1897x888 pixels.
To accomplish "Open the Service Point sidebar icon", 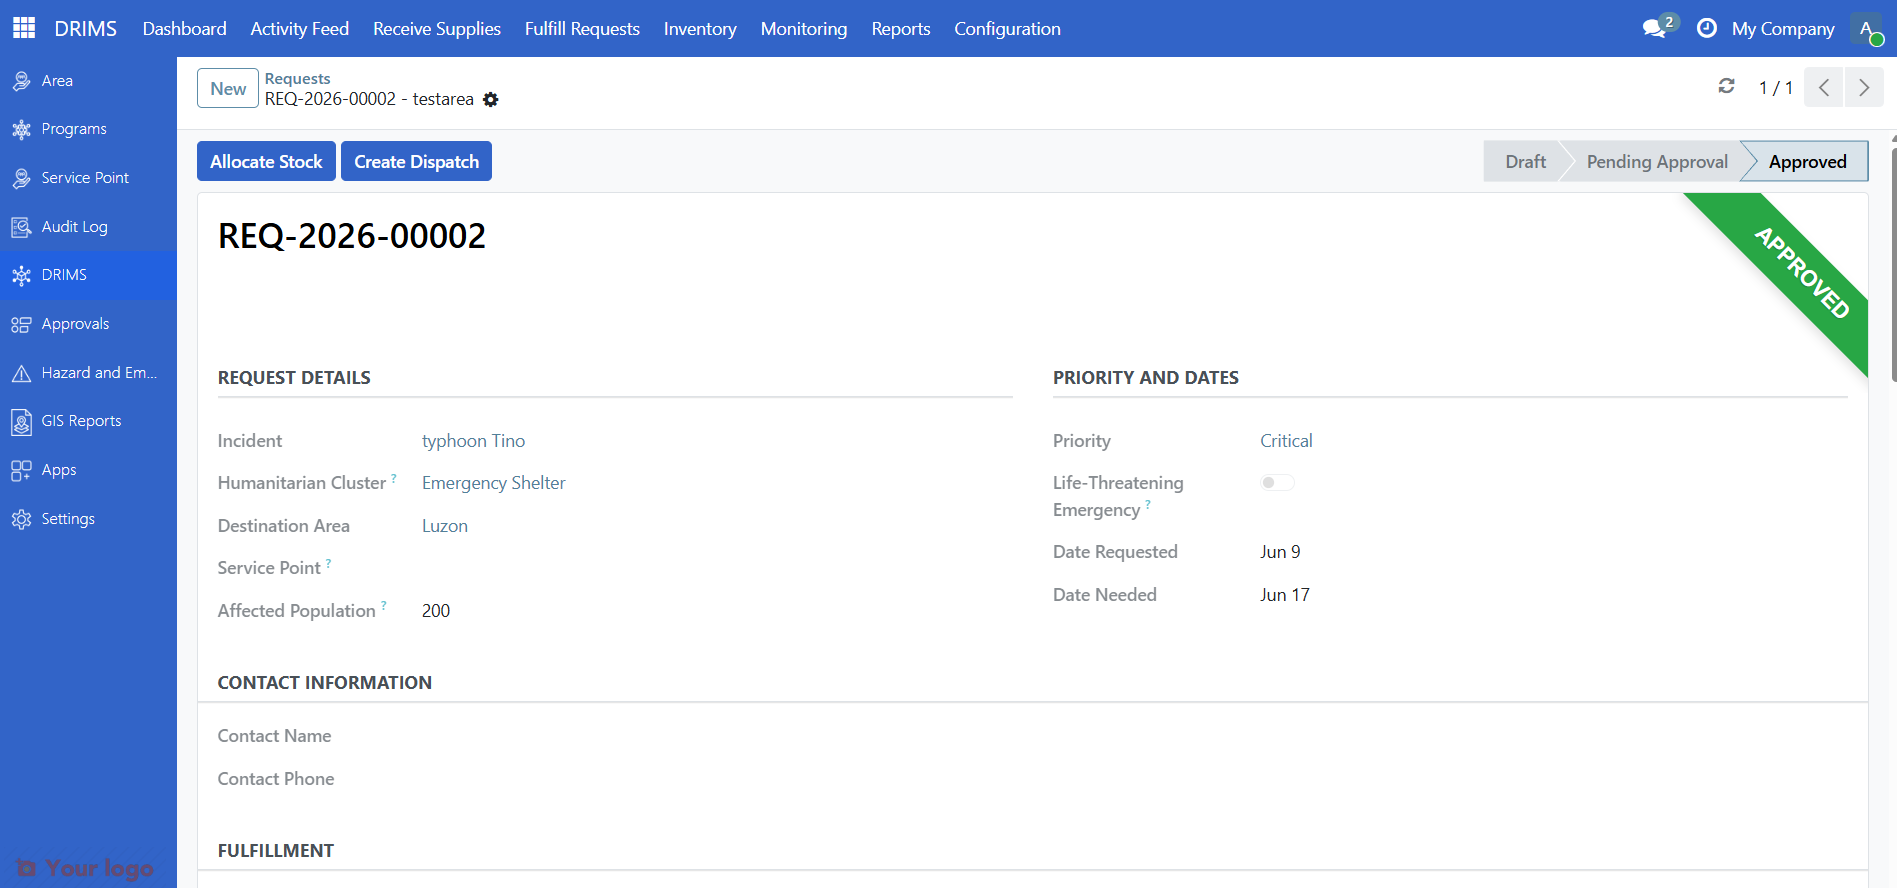I will pos(21,178).
